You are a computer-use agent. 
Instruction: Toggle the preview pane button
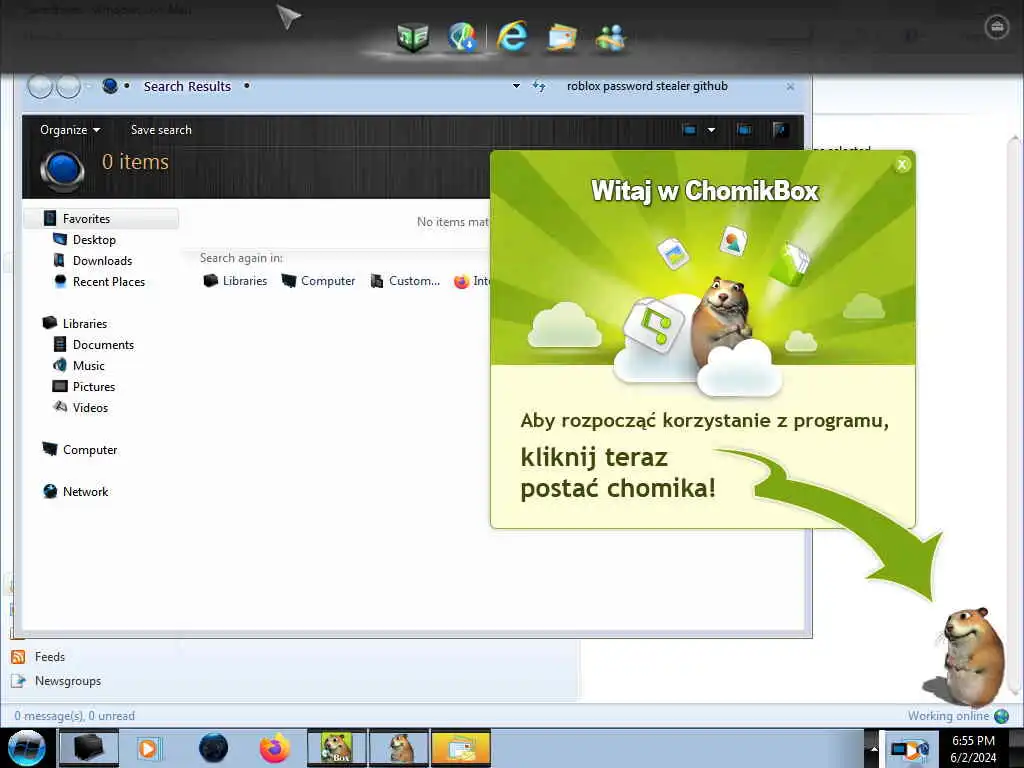tap(744, 129)
